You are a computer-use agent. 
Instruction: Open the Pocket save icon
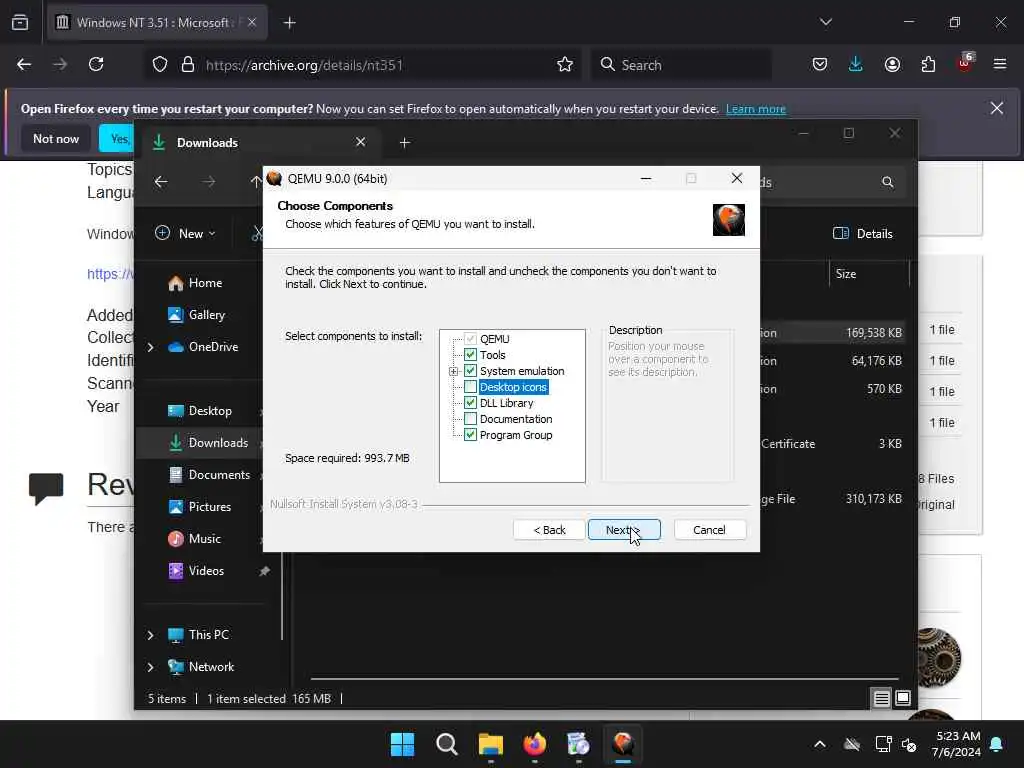point(820,64)
